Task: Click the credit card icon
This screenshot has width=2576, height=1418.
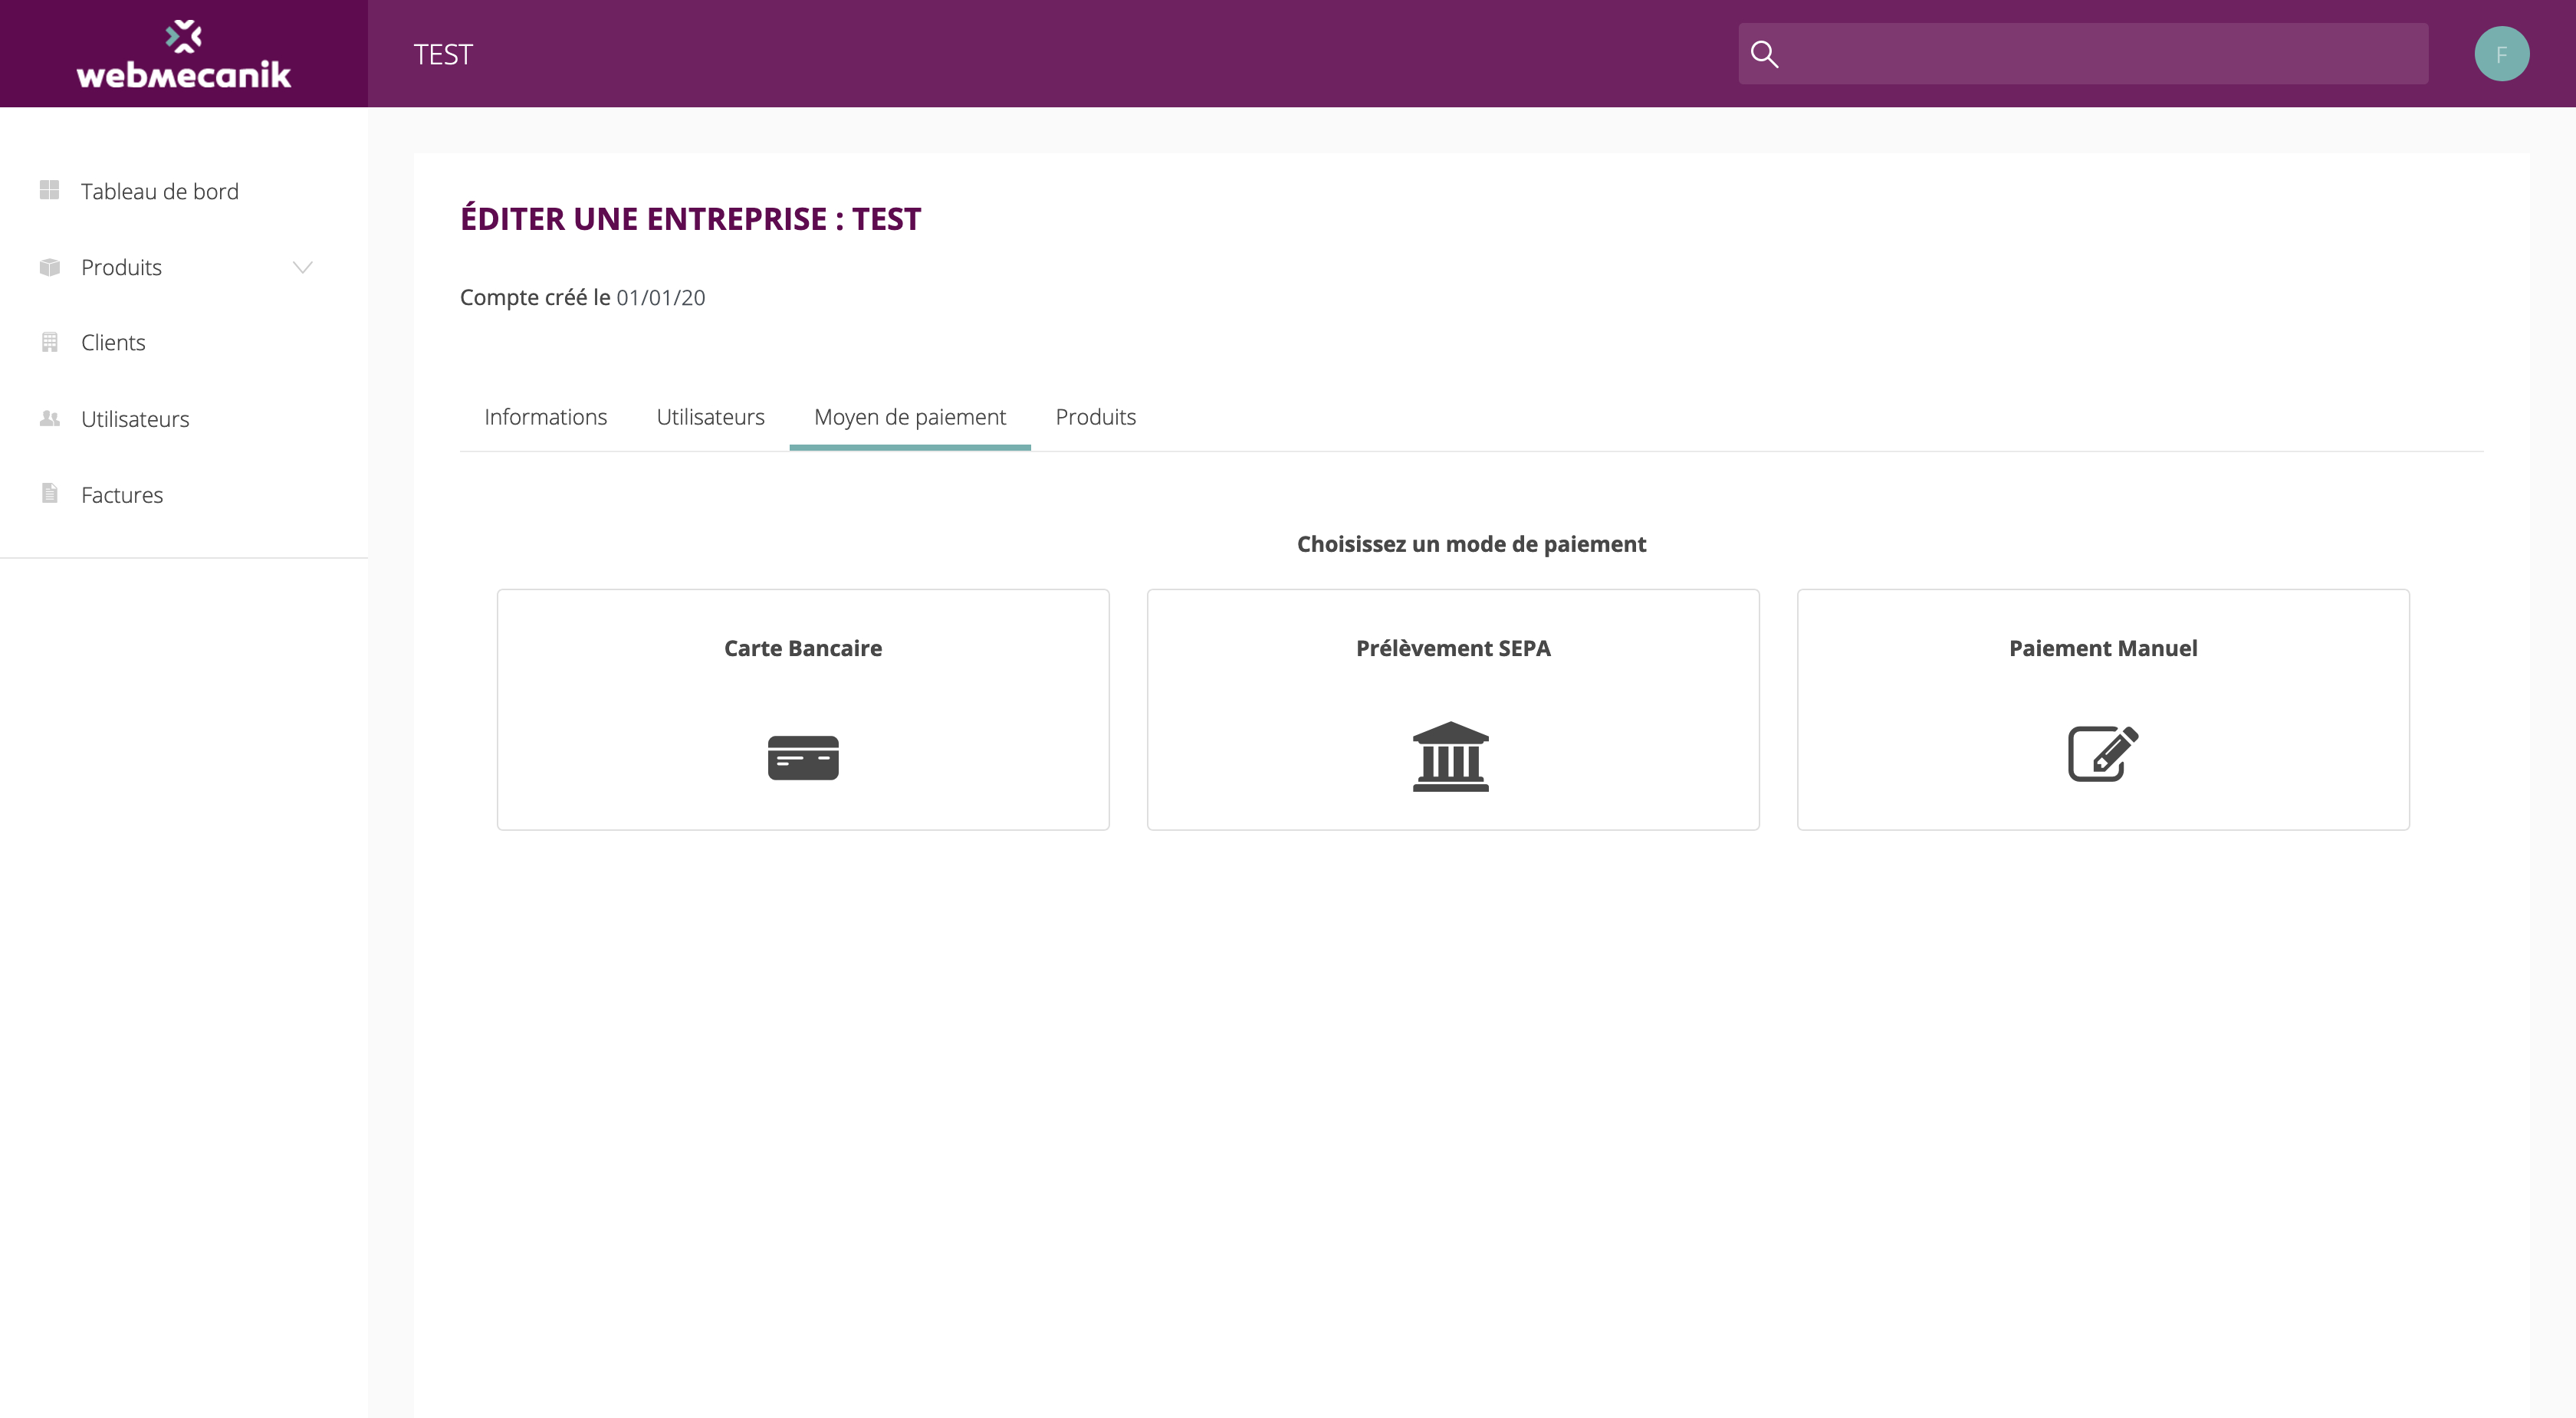Action: pyautogui.click(x=803, y=757)
